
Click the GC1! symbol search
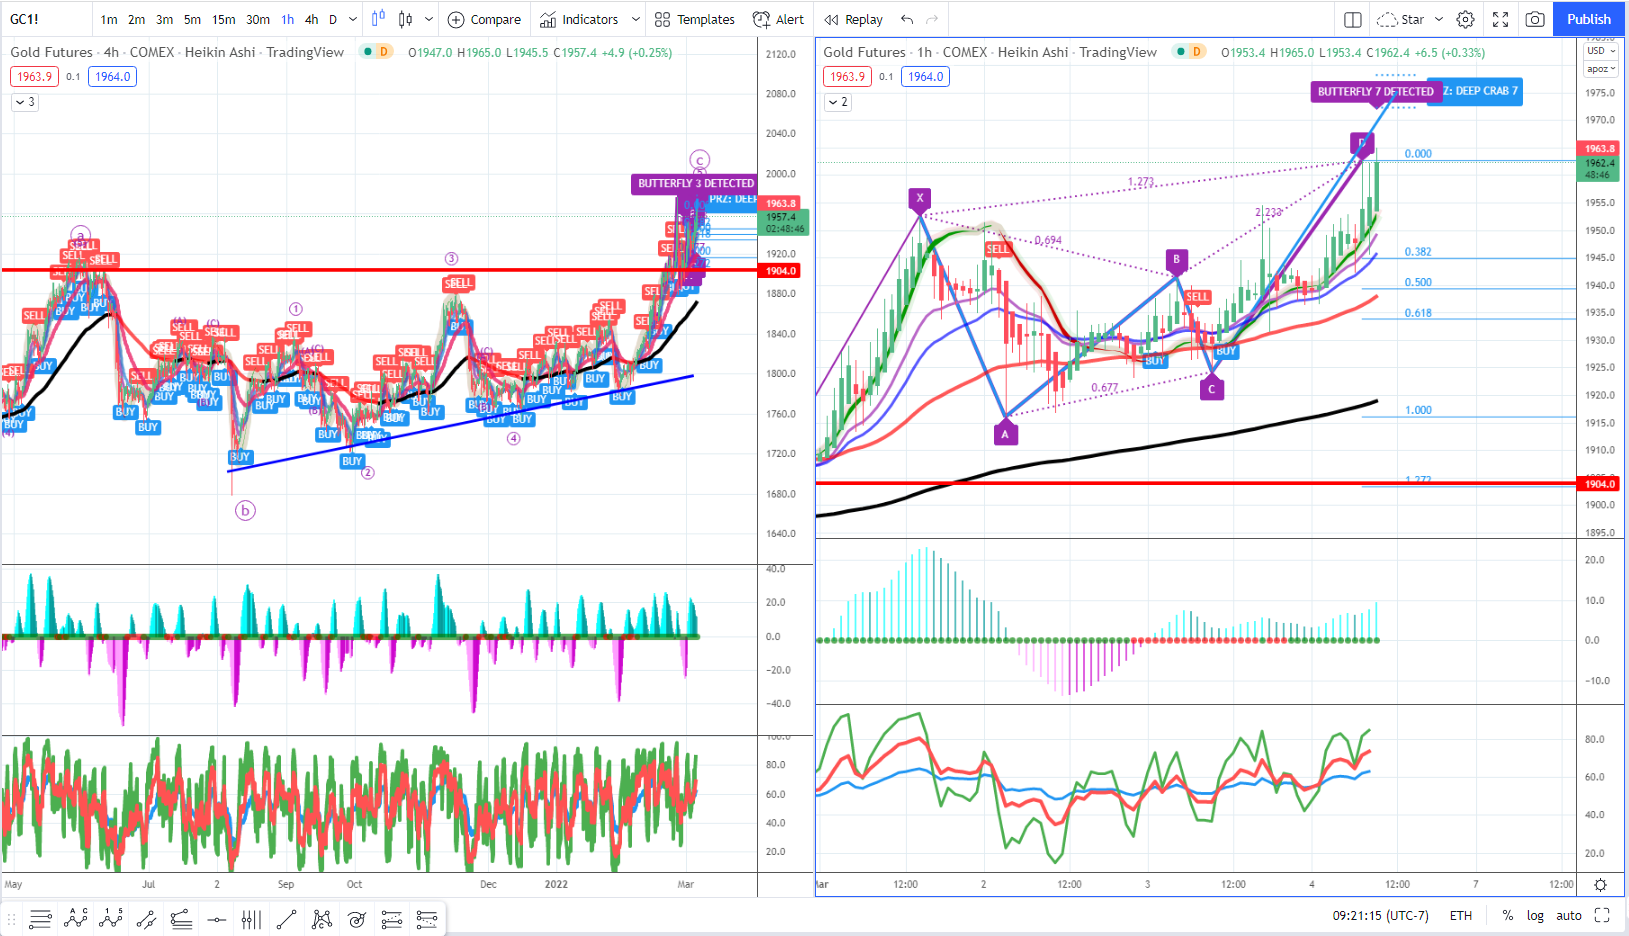25,19
